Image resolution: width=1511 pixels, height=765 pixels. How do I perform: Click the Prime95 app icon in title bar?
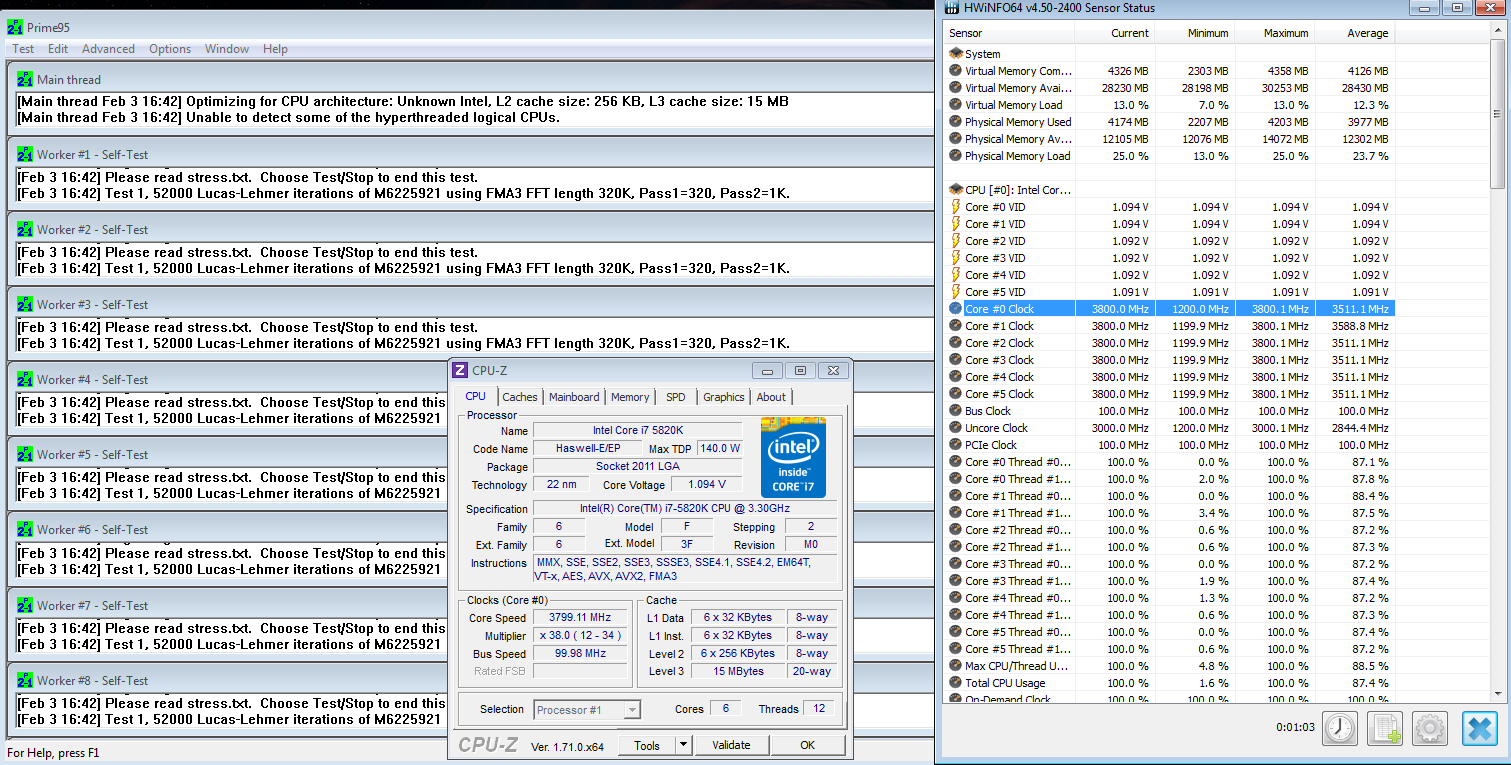[15, 27]
